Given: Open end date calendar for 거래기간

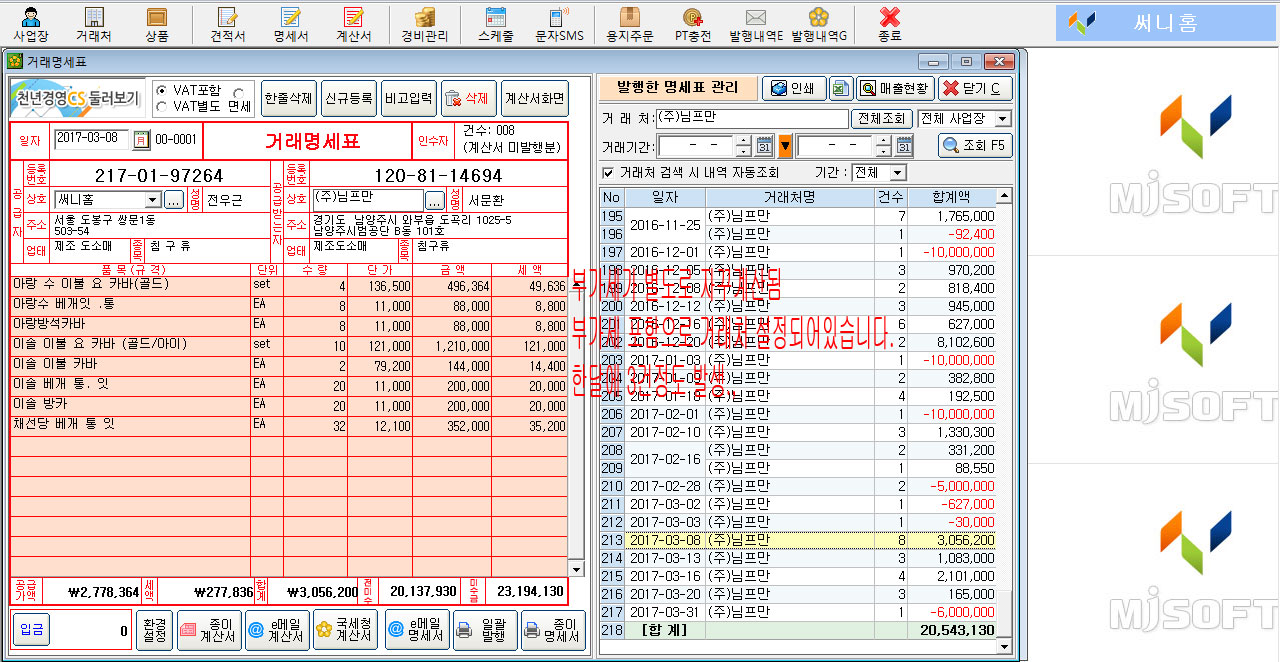Looking at the screenshot, I should (903, 146).
